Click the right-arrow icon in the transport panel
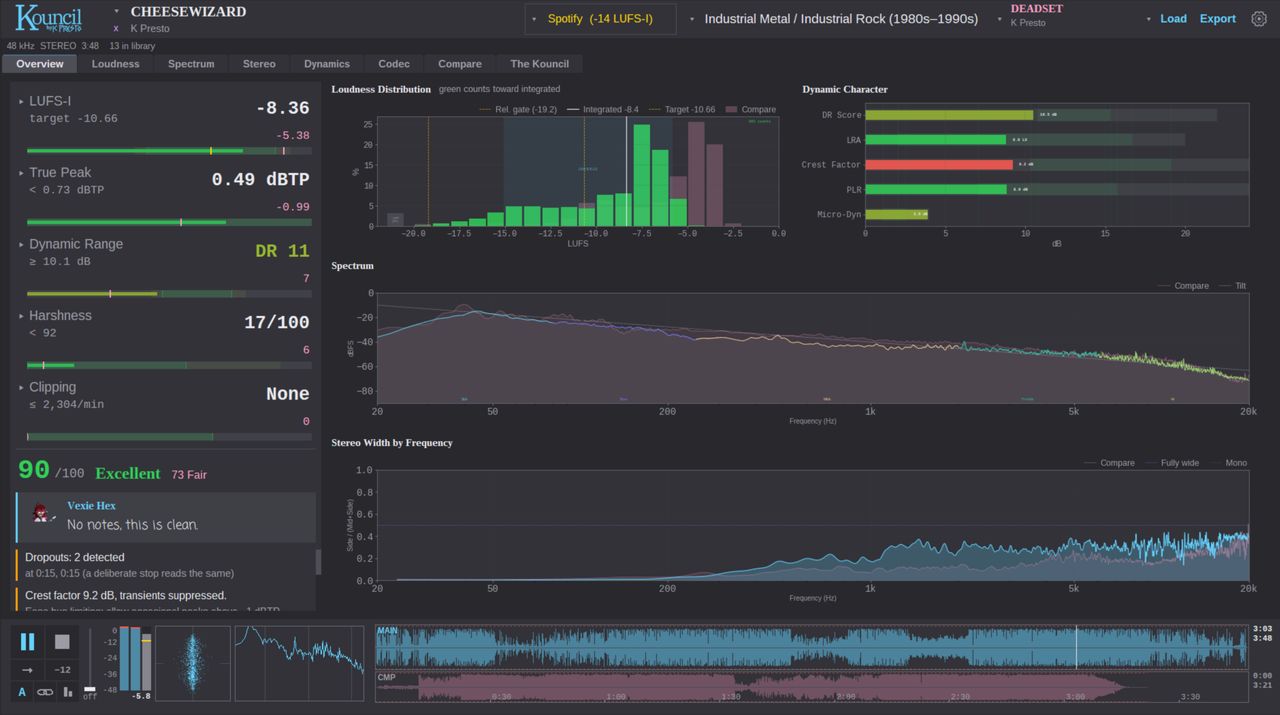The height and width of the screenshot is (715, 1280). (28, 670)
